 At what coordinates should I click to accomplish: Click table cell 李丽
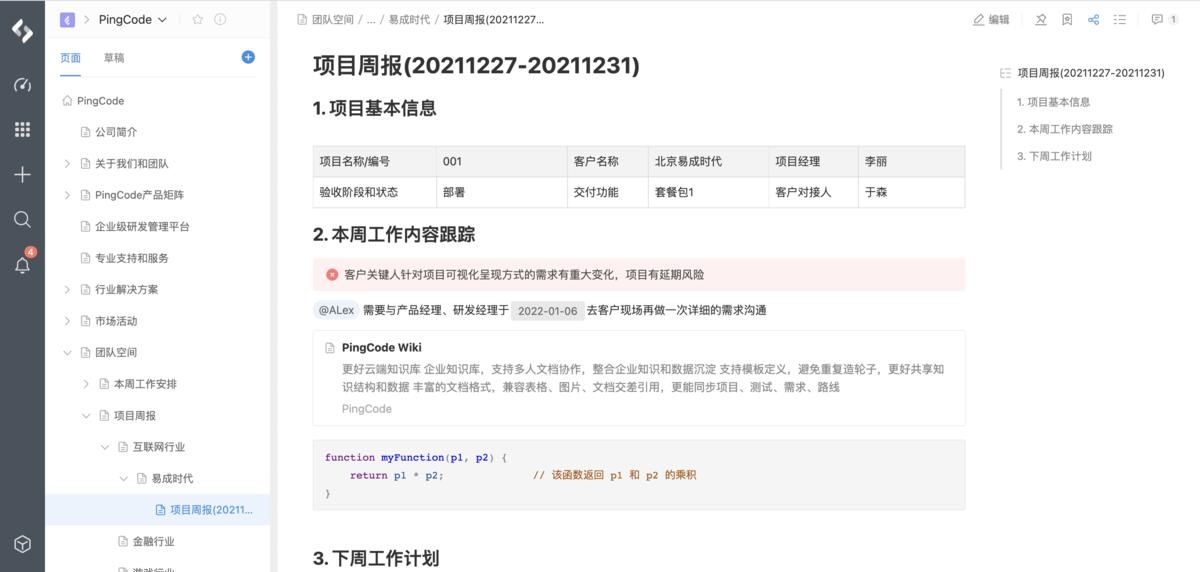(911, 161)
